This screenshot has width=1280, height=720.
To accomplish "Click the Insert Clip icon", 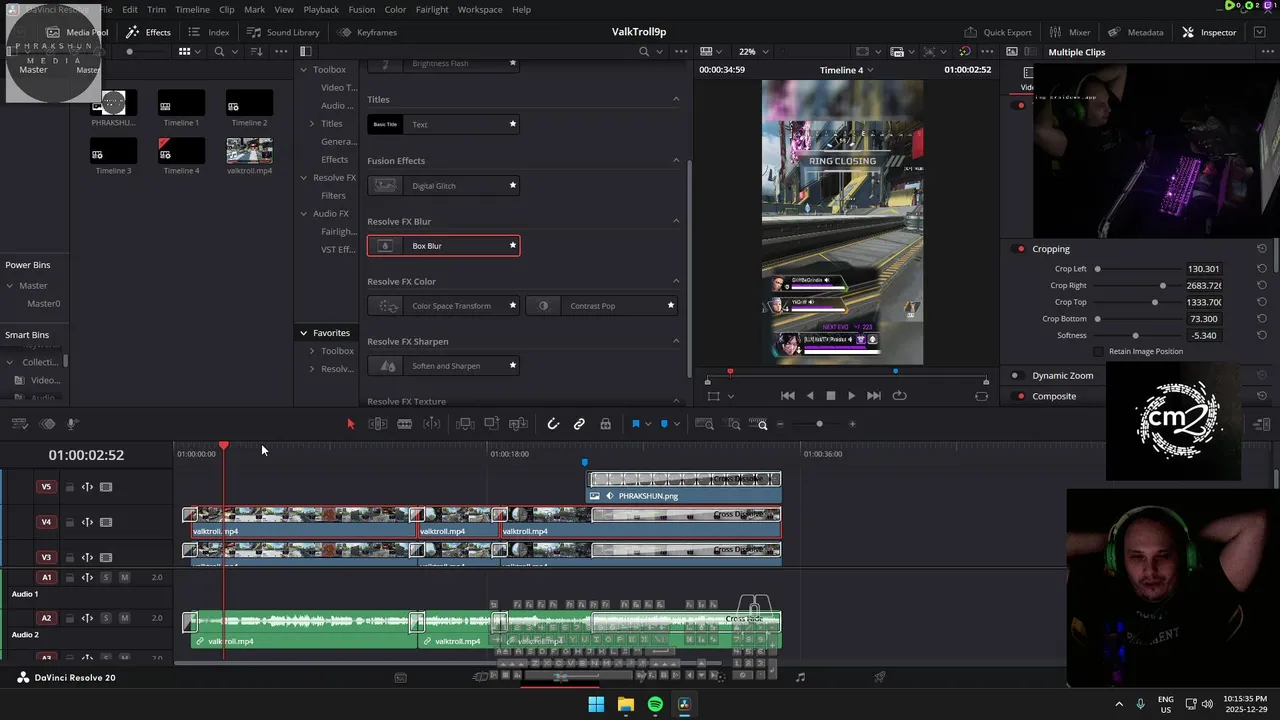I will pyautogui.click(x=465, y=424).
